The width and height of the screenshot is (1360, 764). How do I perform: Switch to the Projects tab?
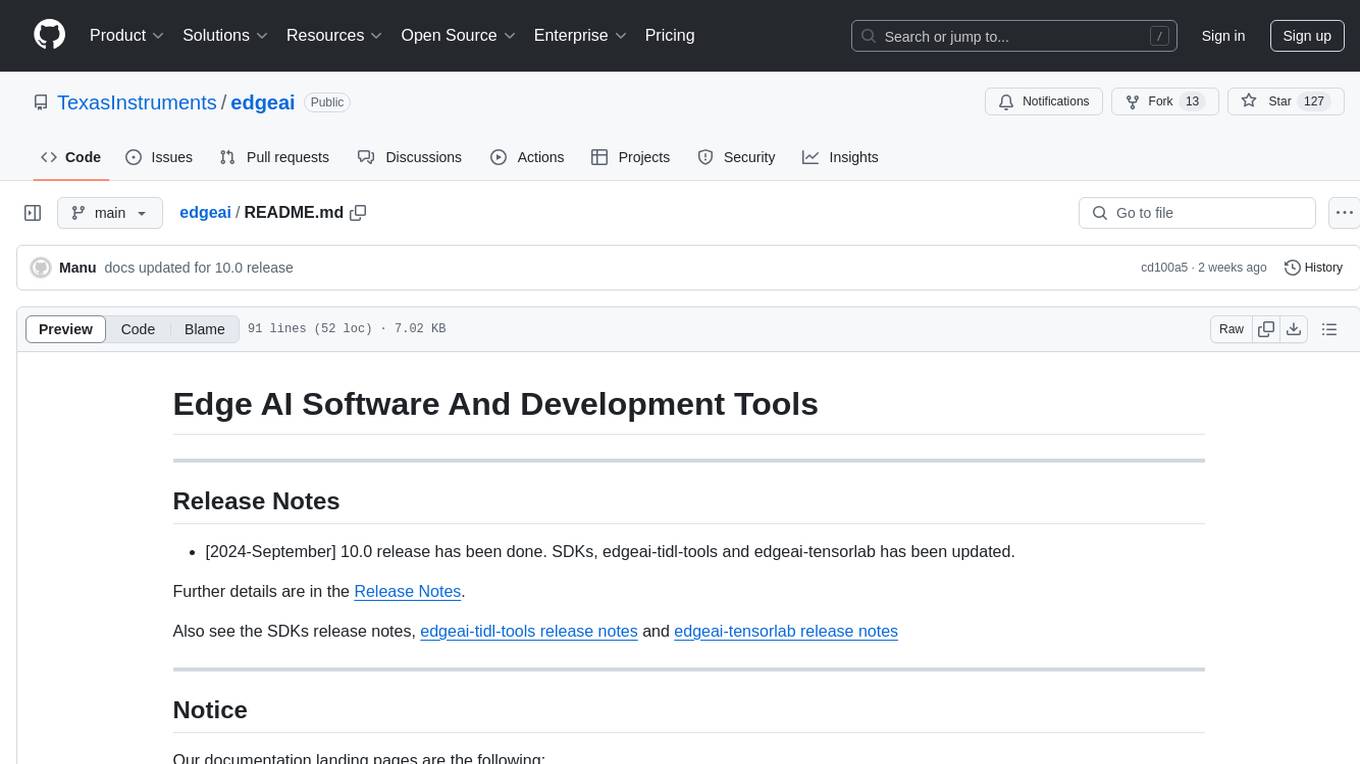[630, 157]
